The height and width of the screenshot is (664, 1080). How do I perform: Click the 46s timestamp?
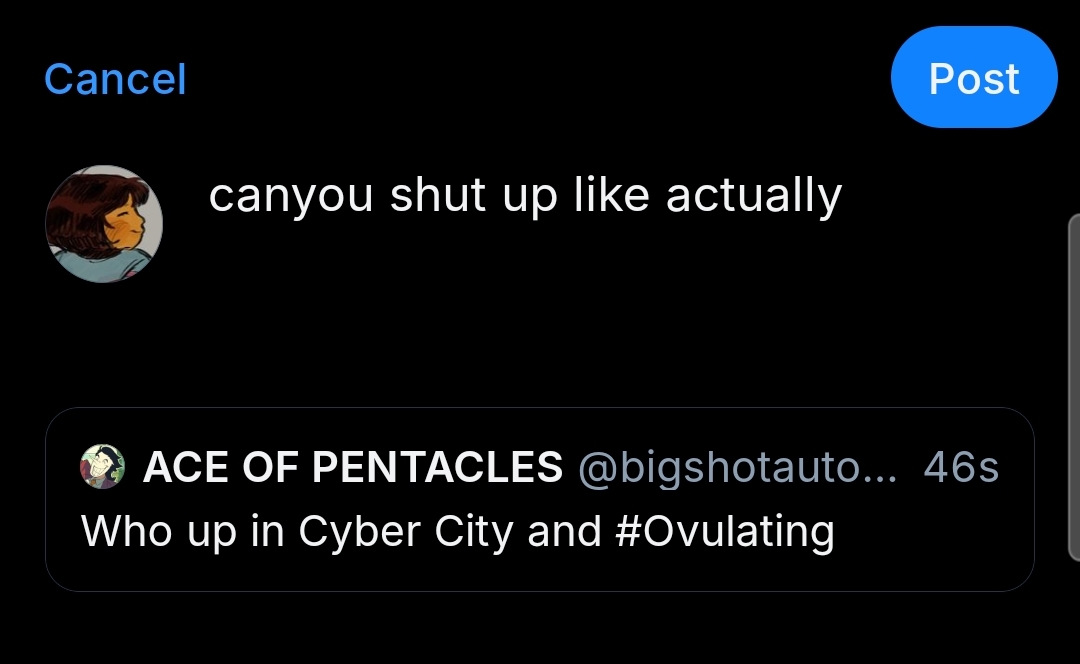tap(960, 467)
